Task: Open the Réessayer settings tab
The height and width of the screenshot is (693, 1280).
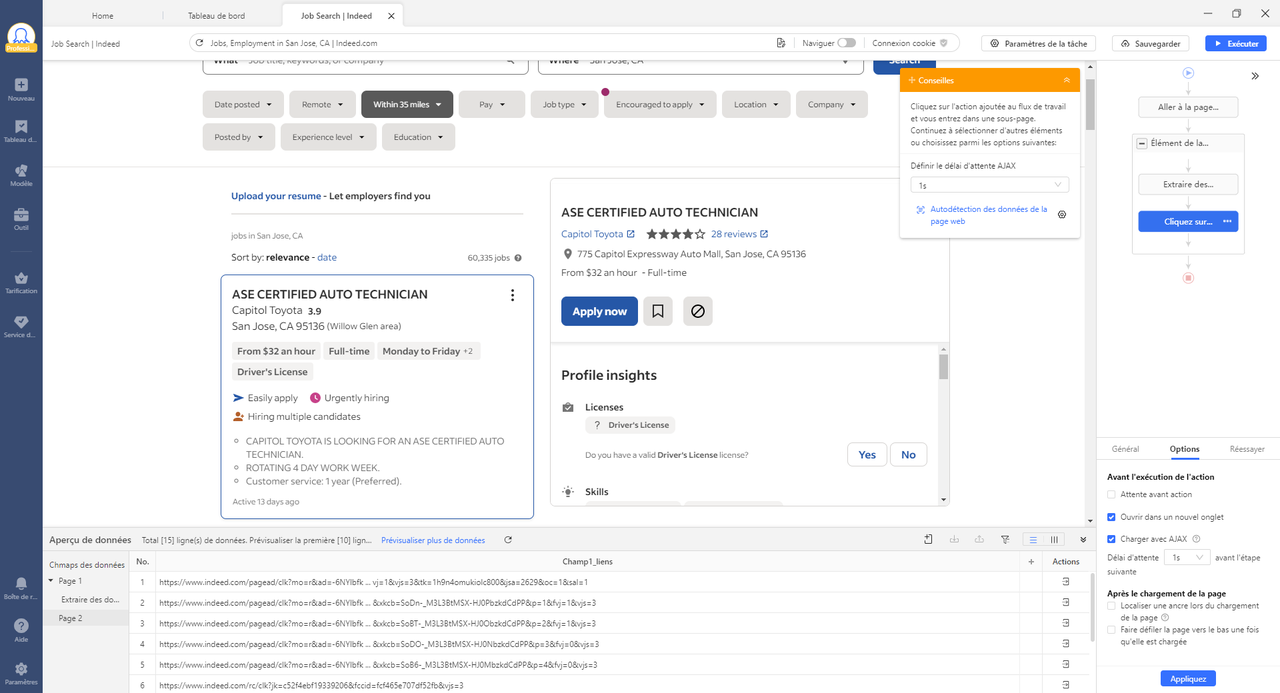Action: (1246, 449)
